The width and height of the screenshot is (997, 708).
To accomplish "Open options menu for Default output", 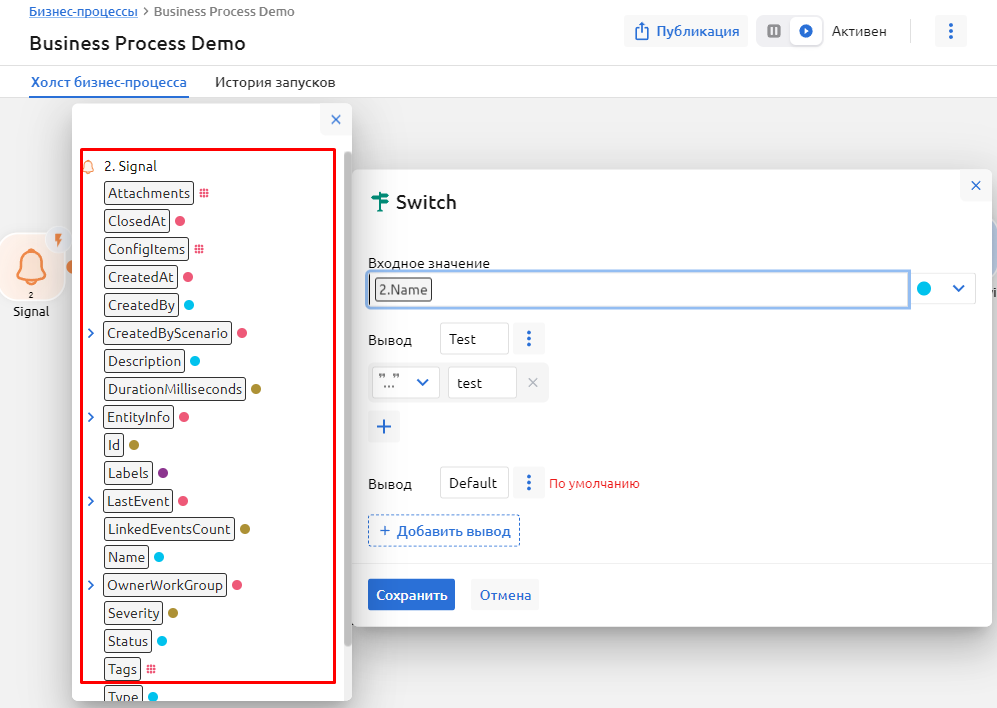I will [x=529, y=483].
